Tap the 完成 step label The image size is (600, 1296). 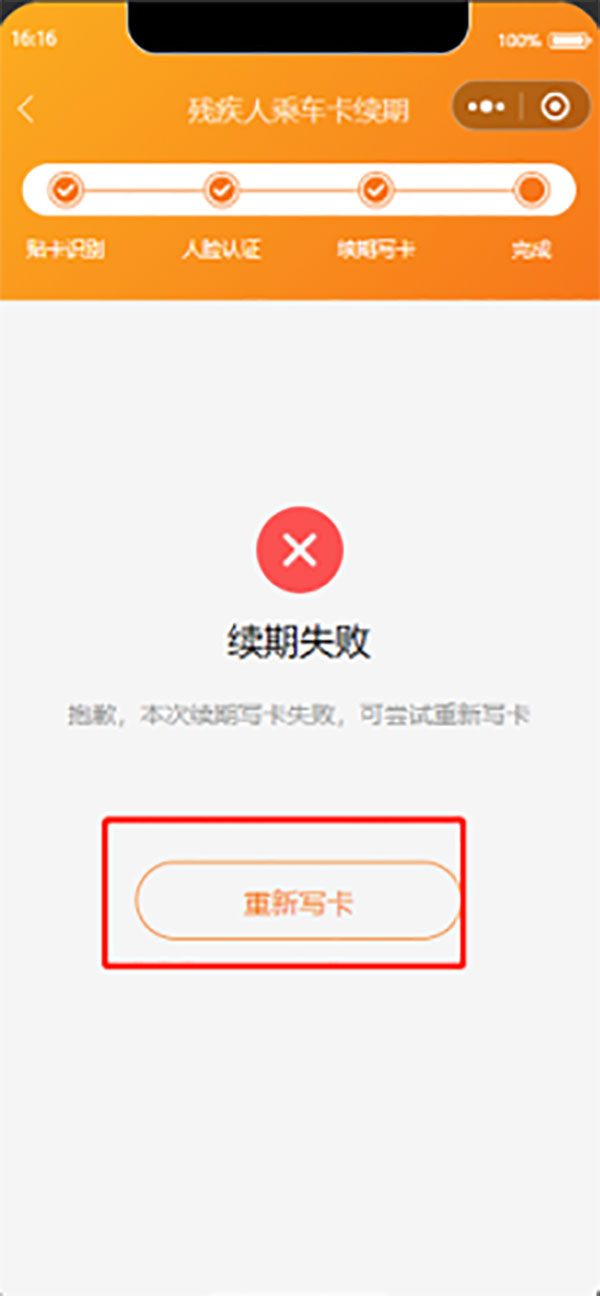pos(531,250)
